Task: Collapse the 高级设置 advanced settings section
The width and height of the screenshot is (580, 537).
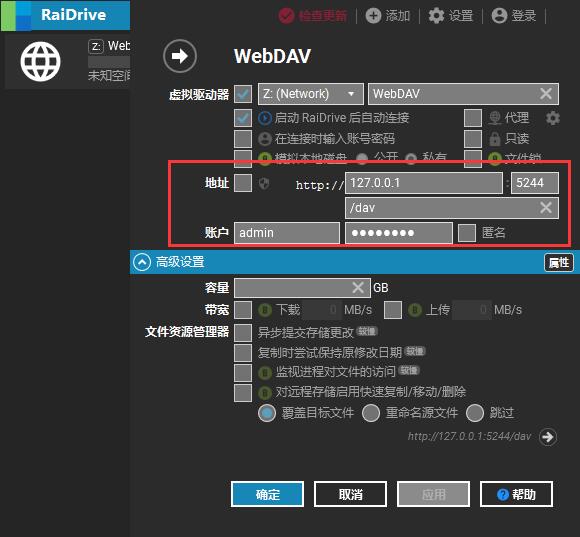Action: click(142, 262)
